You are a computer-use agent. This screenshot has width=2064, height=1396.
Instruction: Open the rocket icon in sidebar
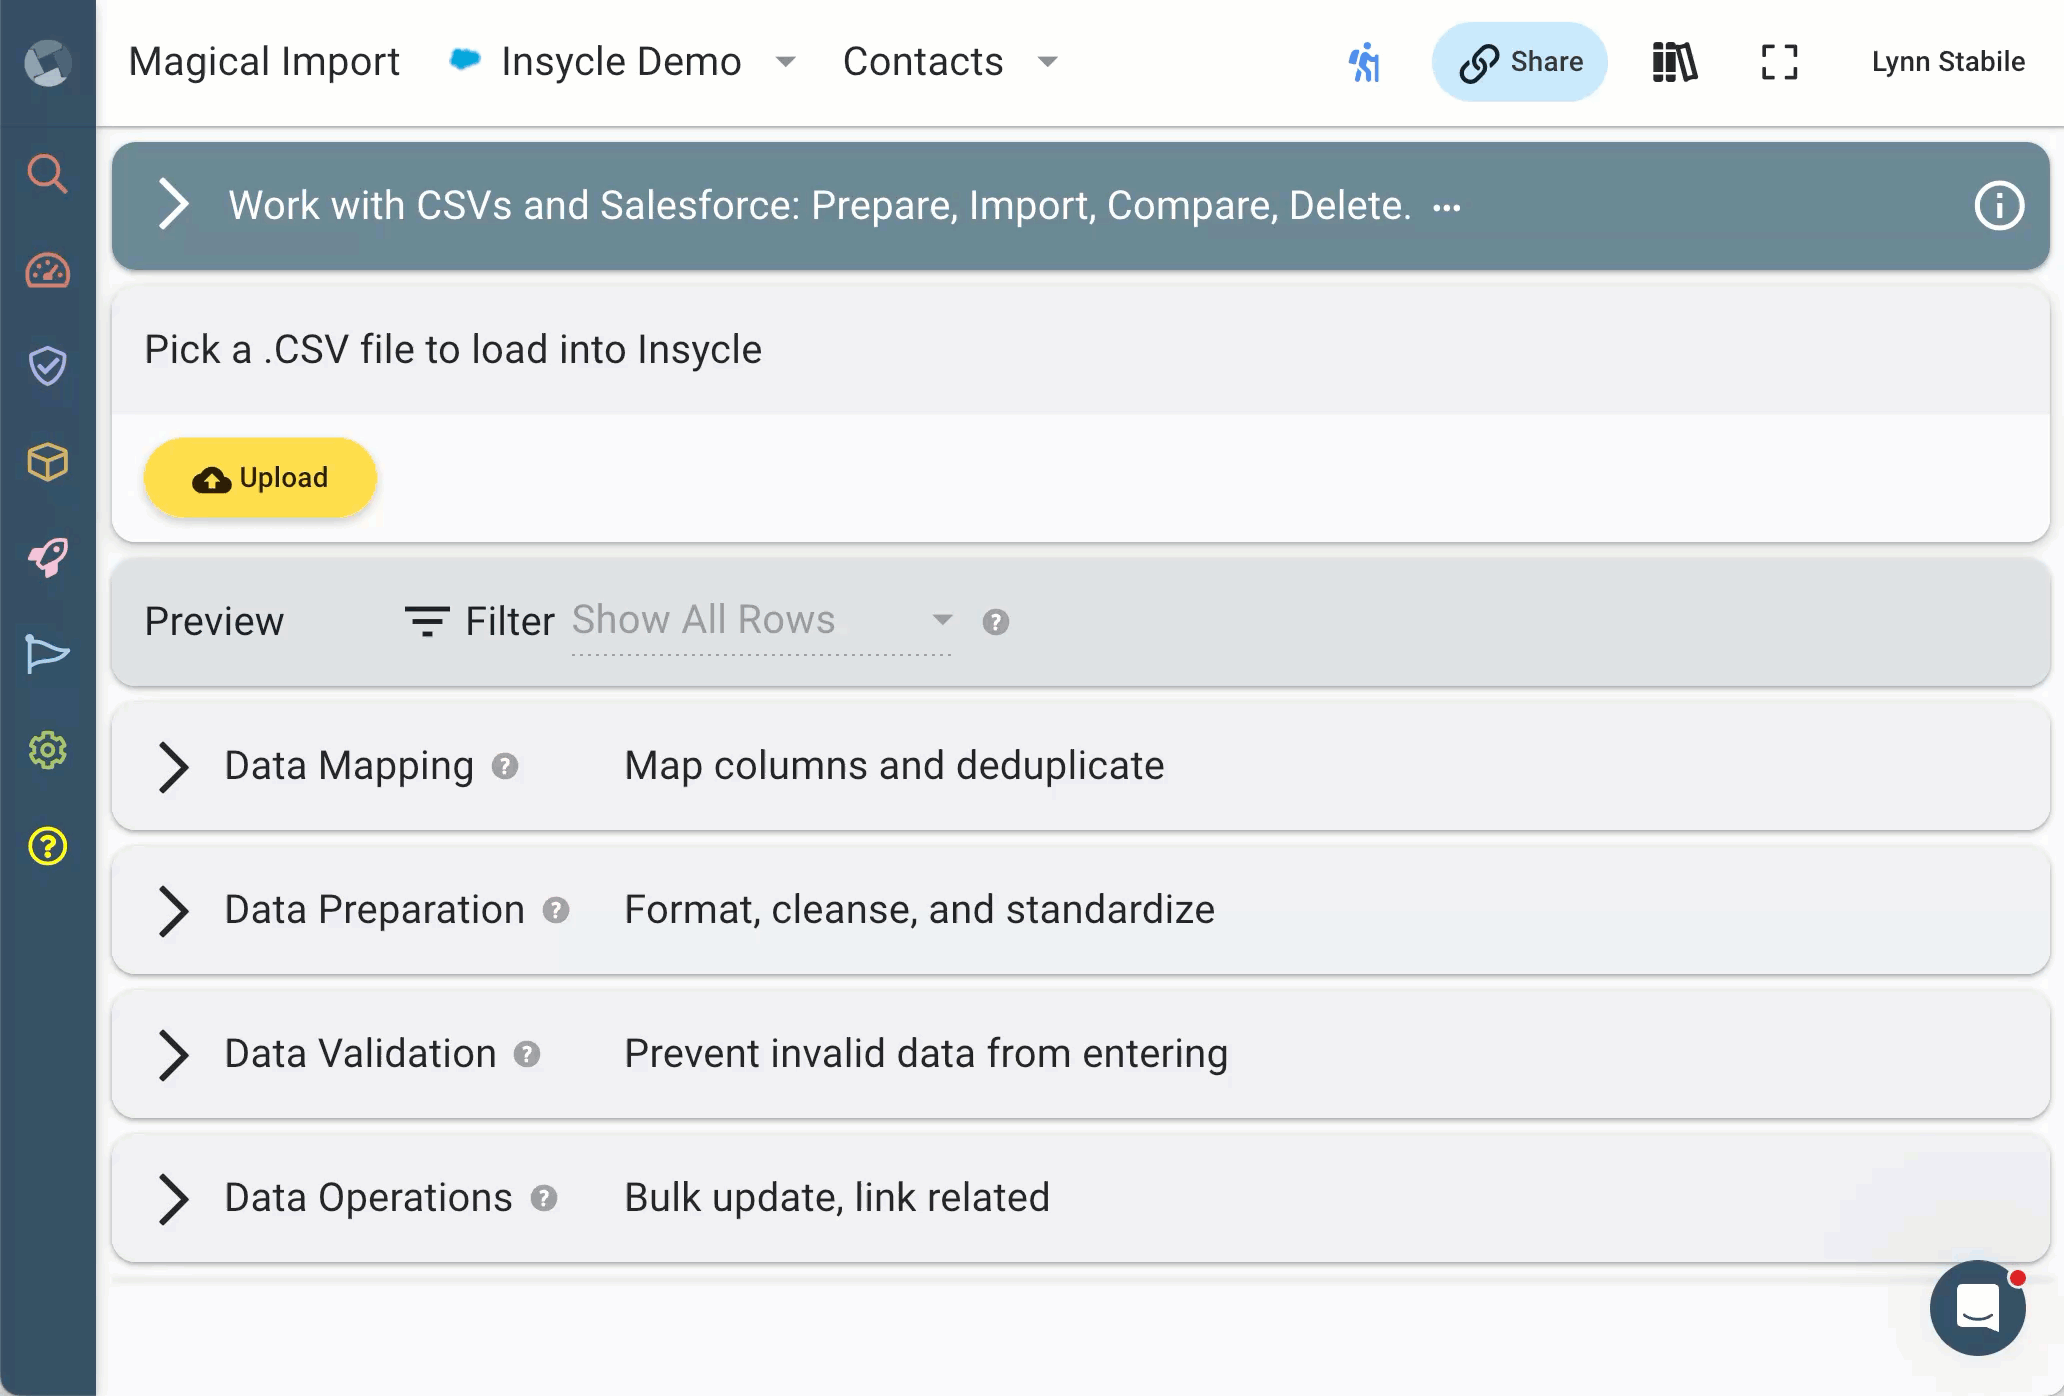pyautogui.click(x=47, y=557)
